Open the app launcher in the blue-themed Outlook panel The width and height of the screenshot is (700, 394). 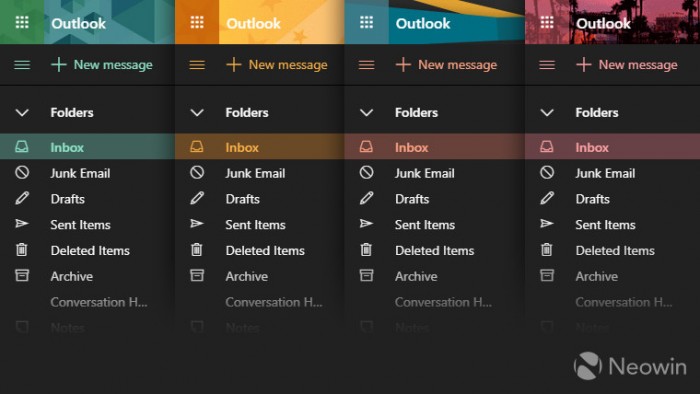[x=367, y=22]
